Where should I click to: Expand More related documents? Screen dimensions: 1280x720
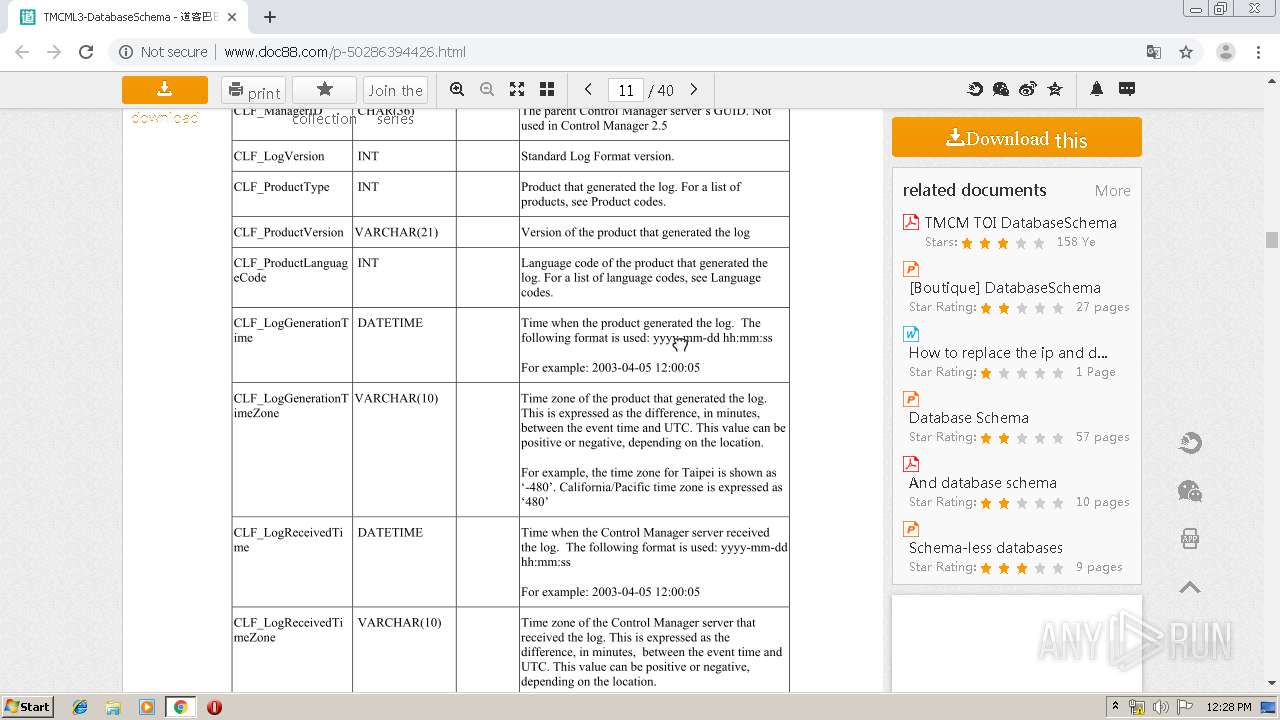1112,190
